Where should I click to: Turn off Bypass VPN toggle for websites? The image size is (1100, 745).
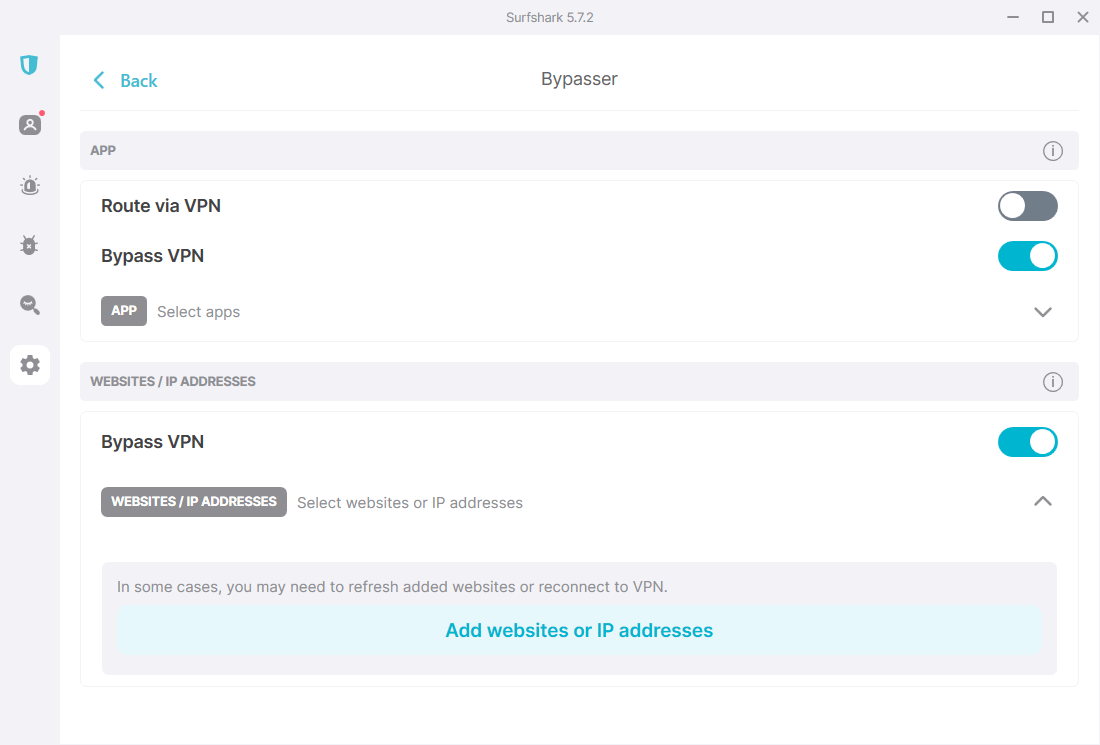1028,442
